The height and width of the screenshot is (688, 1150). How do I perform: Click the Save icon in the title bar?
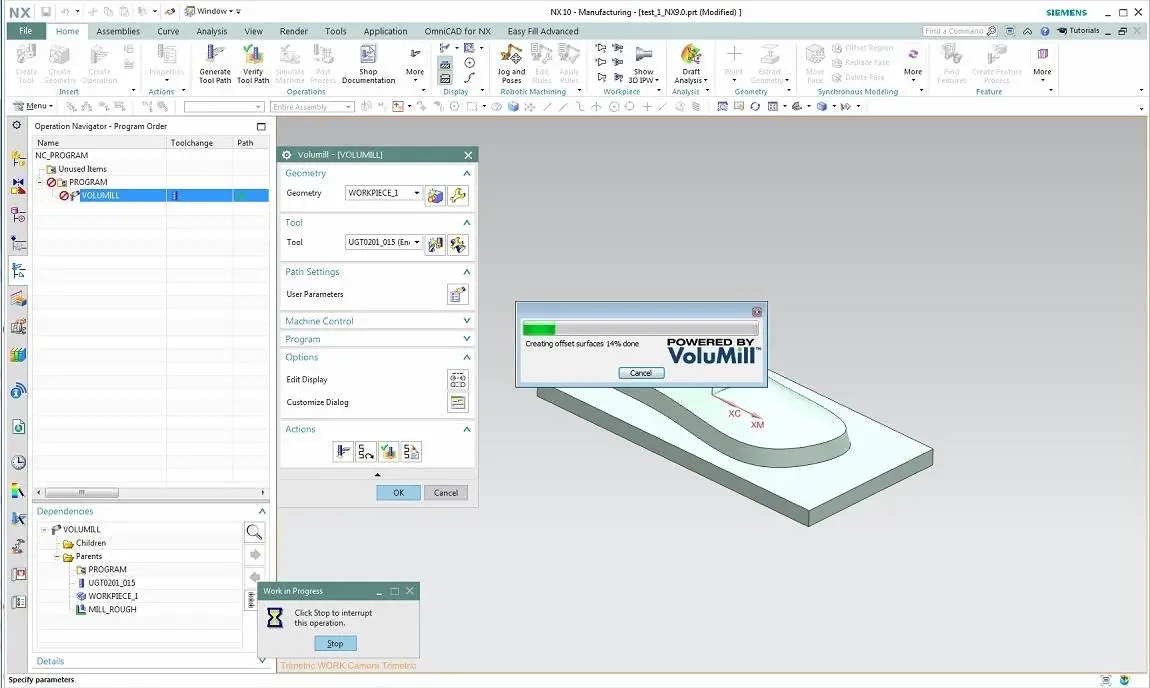pos(45,12)
